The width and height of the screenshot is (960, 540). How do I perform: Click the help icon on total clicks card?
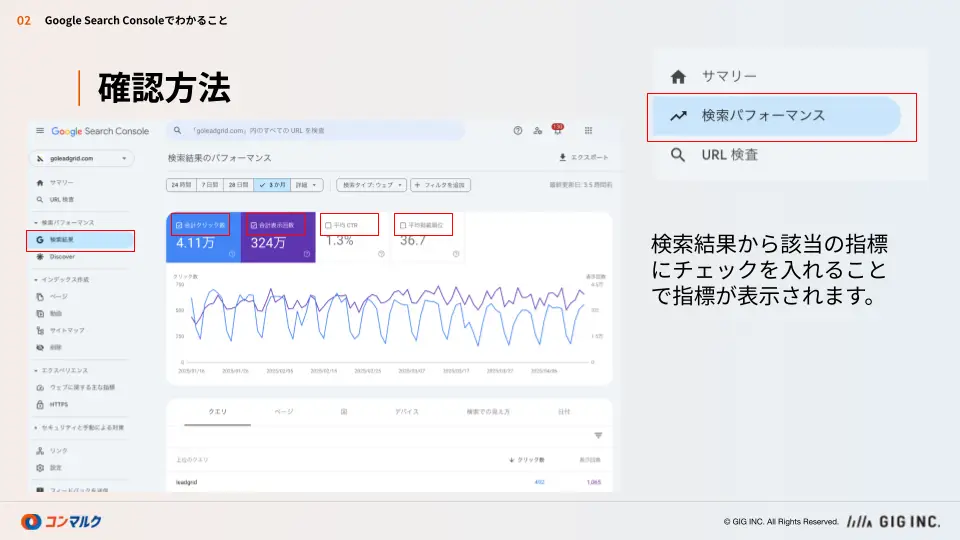[232, 254]
